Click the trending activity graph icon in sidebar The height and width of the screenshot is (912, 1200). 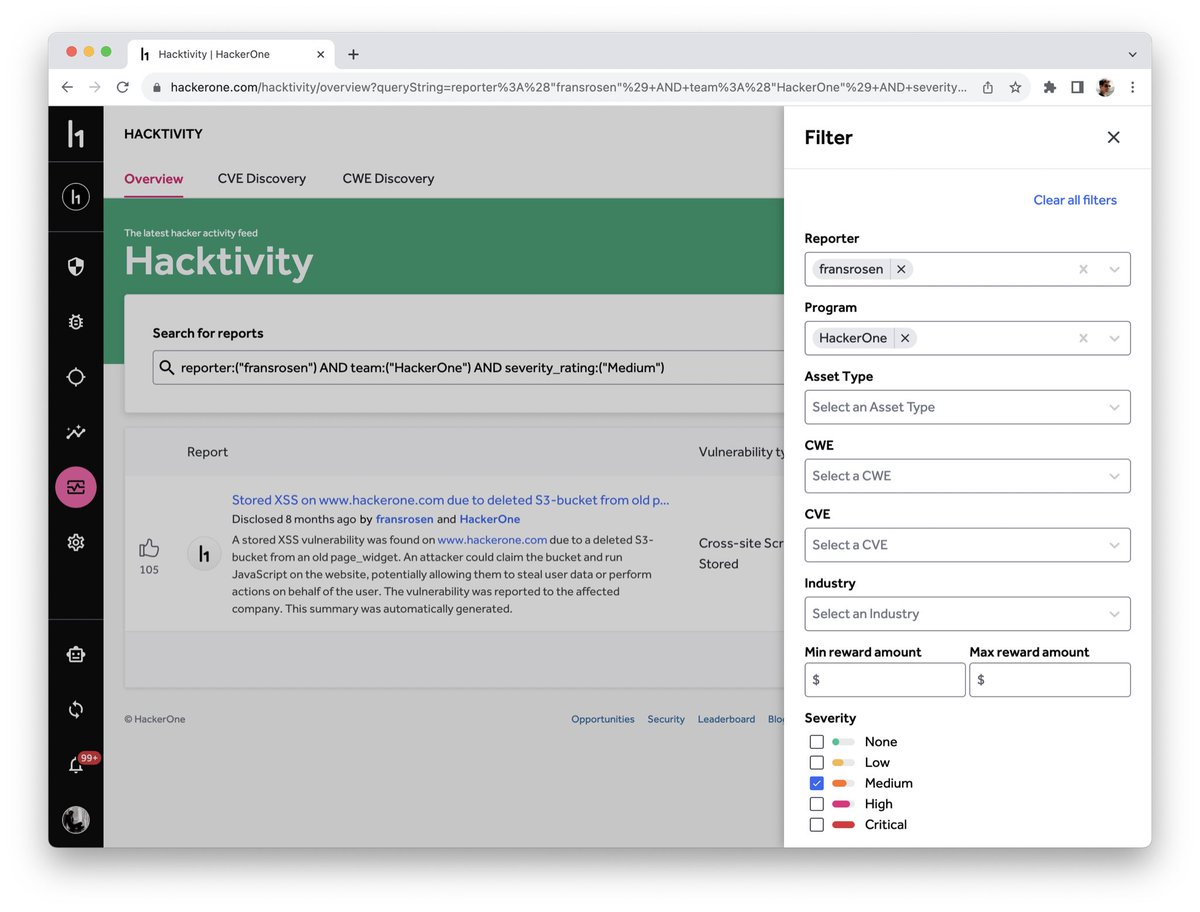coord(76,432)
